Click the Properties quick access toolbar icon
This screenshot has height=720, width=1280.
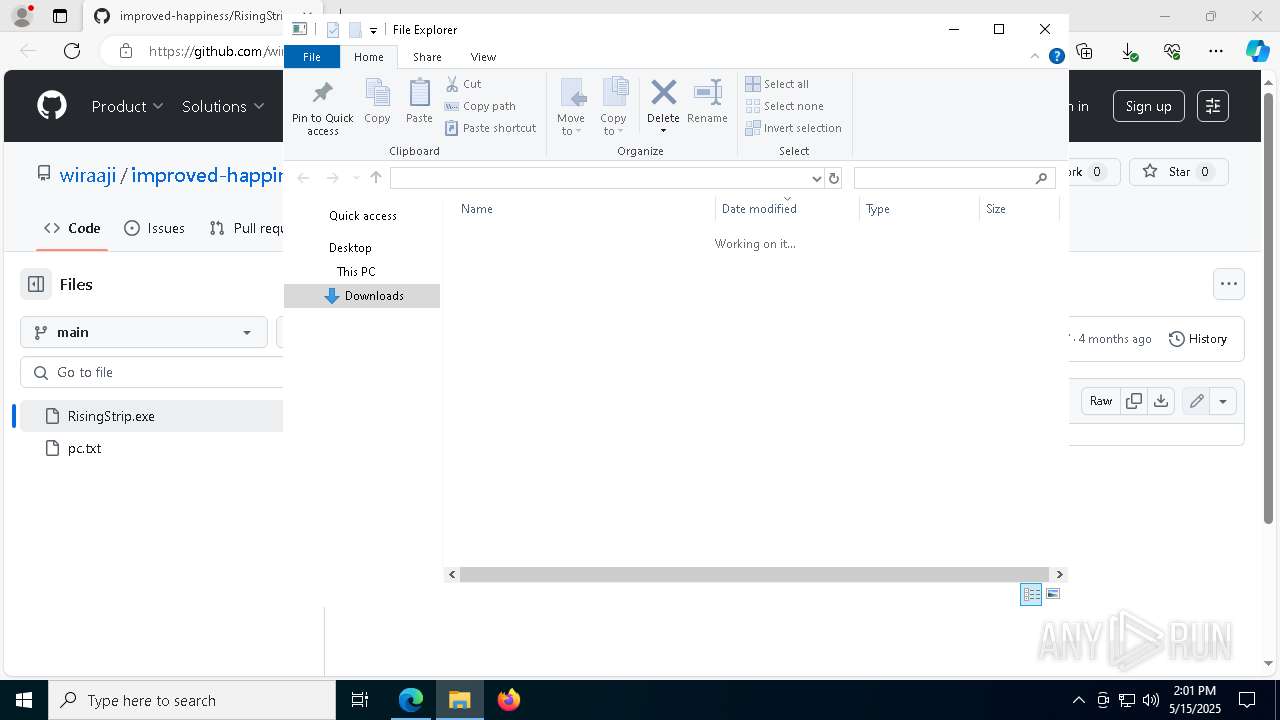(333, 30)
